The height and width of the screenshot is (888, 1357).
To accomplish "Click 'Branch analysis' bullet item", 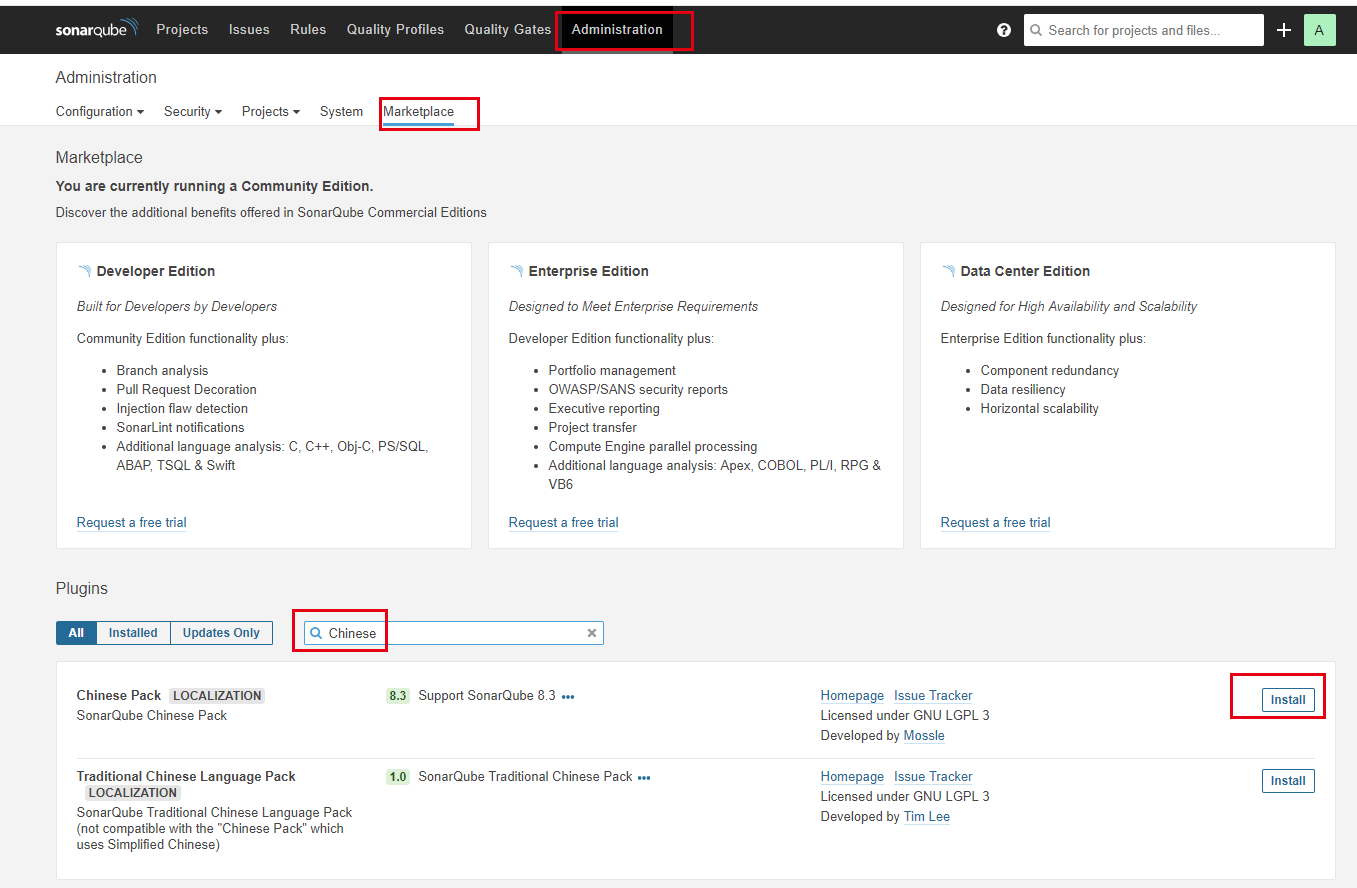I will (x=162, y=371).
